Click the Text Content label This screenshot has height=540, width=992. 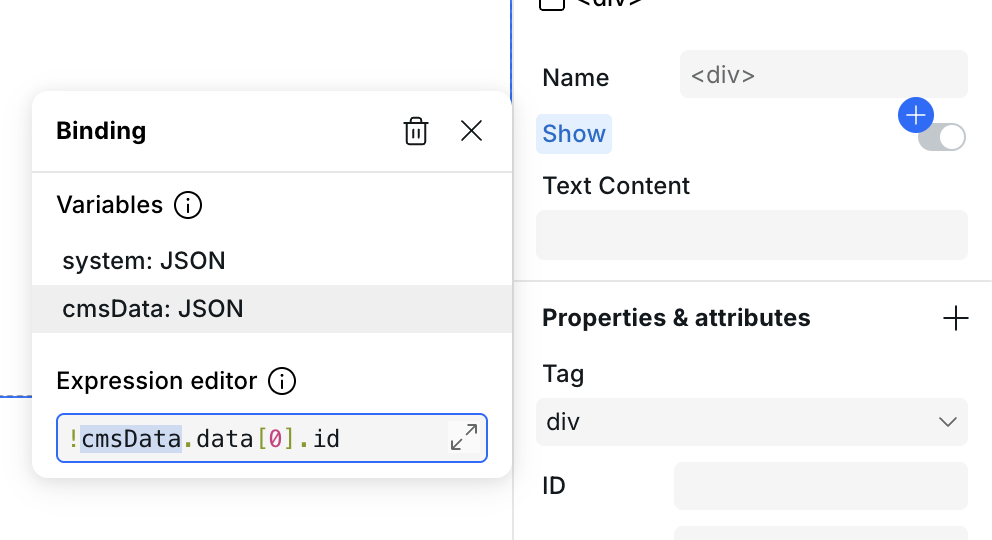click(x=616, y=186)
